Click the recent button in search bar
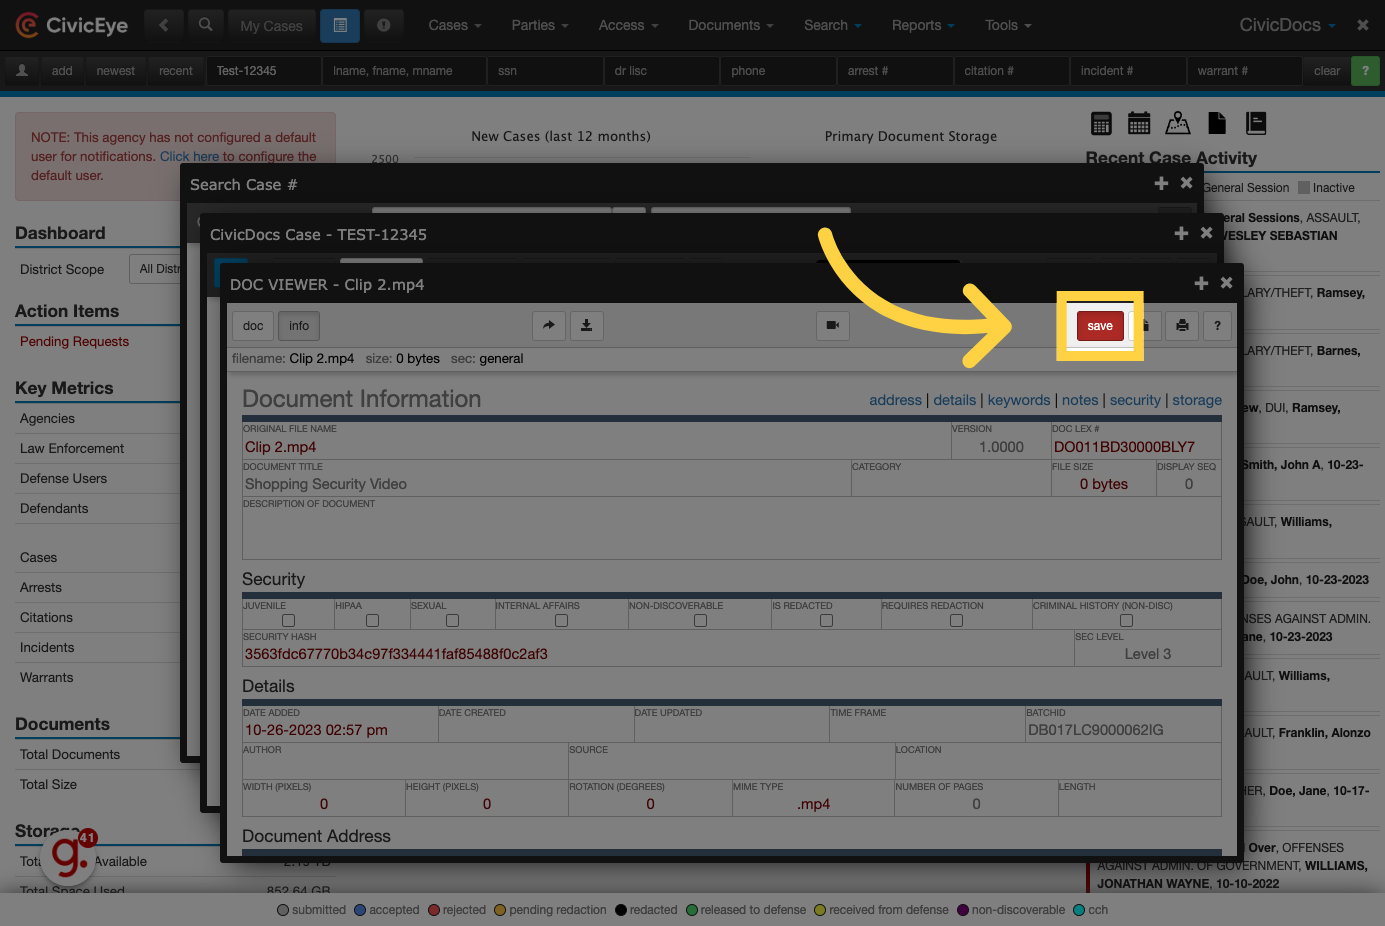The height and width of the screenshot is (926, 1385). pyautogui.click(x=176, y=71)
